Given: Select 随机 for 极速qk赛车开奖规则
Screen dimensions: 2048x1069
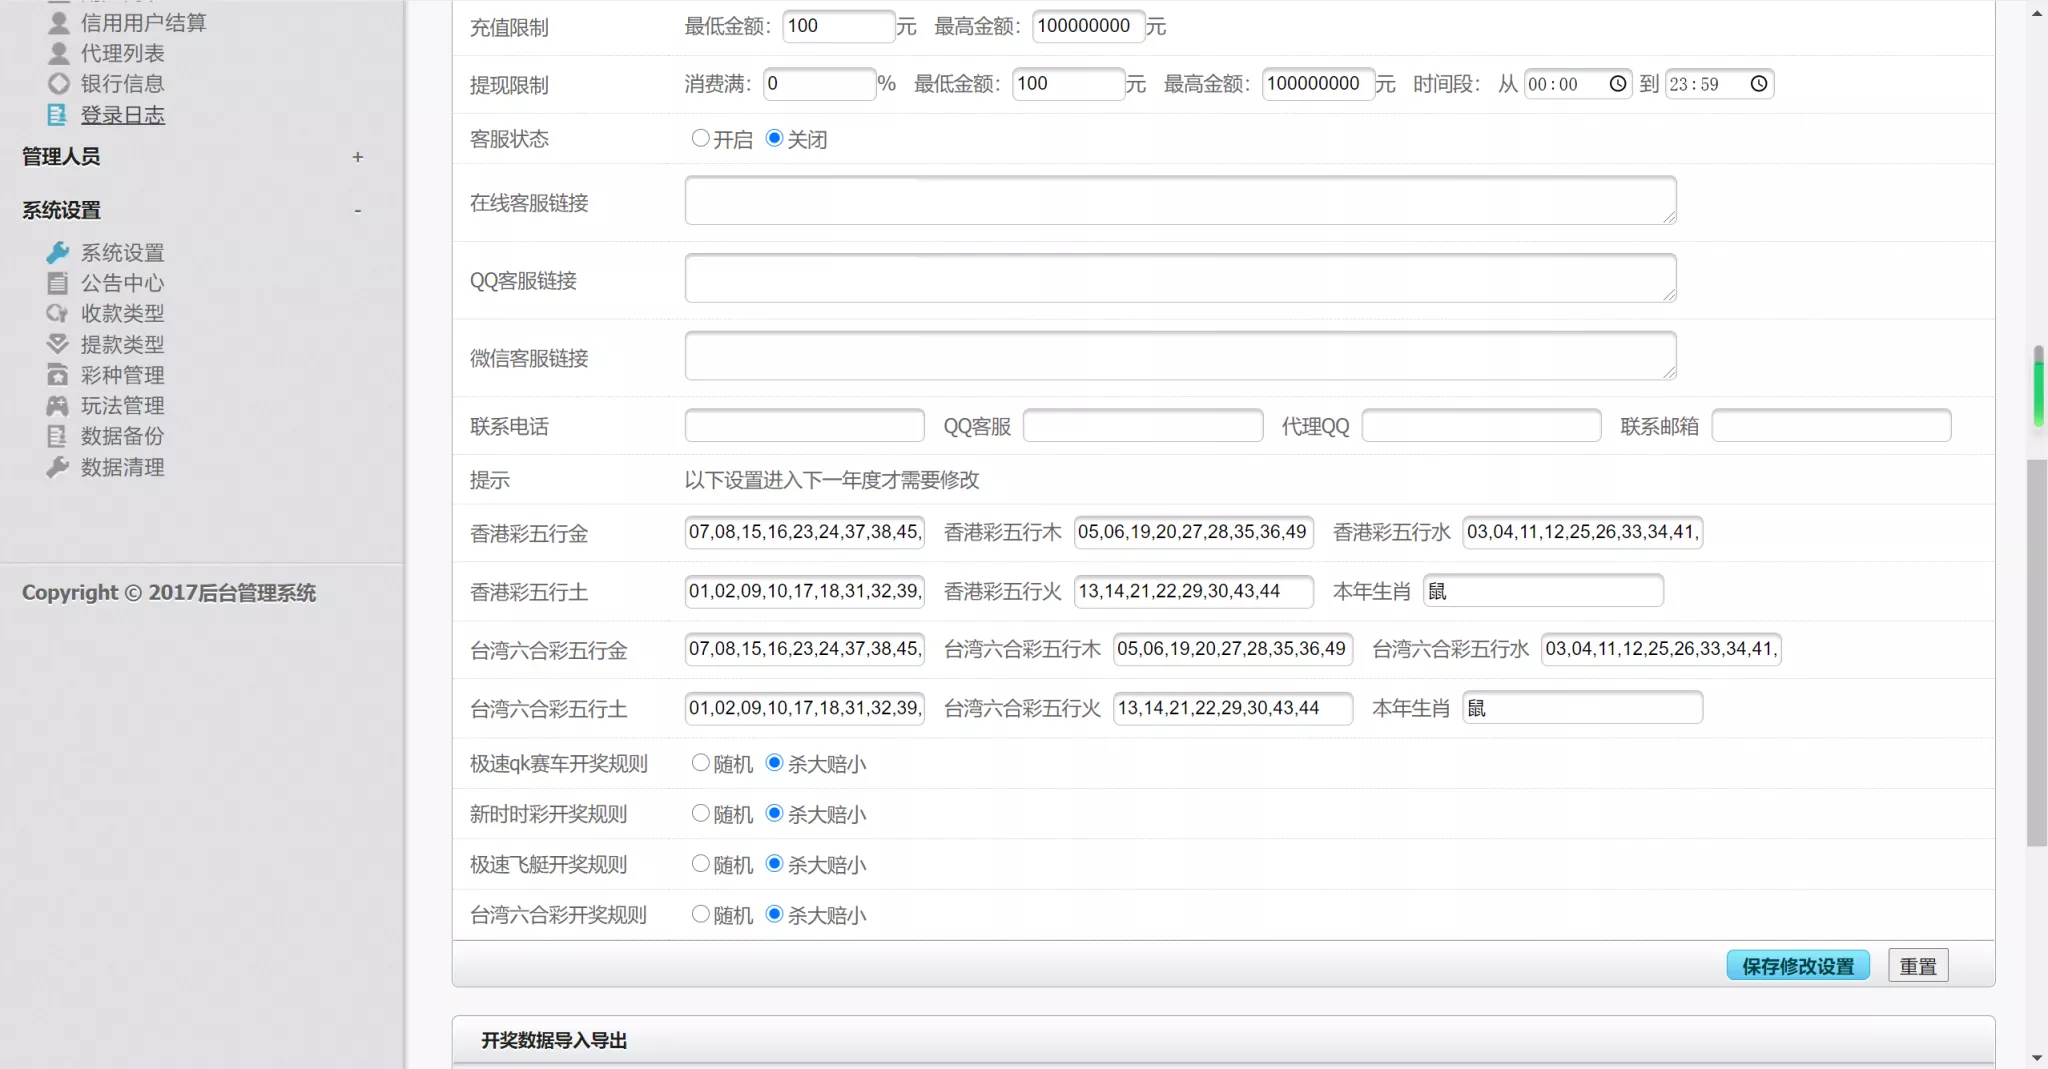Looking at the screenshot, I should [699, 762].
